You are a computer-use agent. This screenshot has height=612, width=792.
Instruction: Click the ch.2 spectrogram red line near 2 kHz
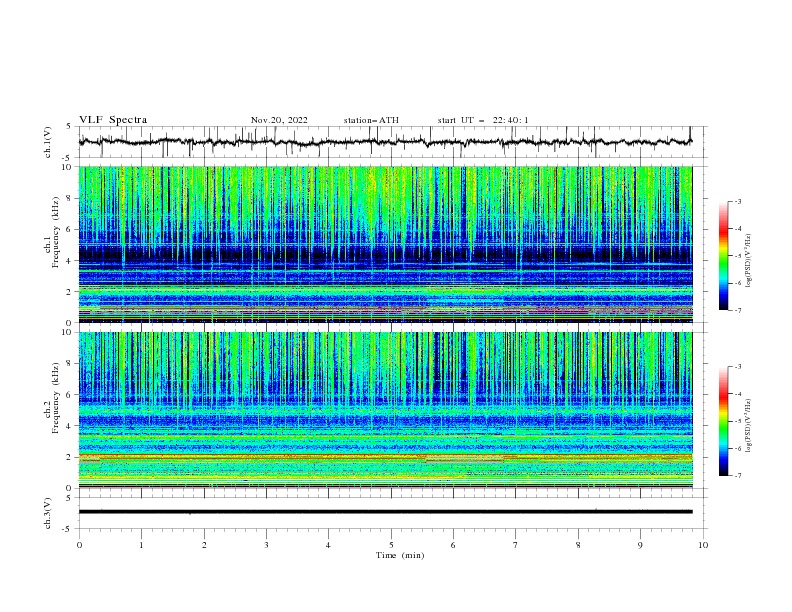385,456
